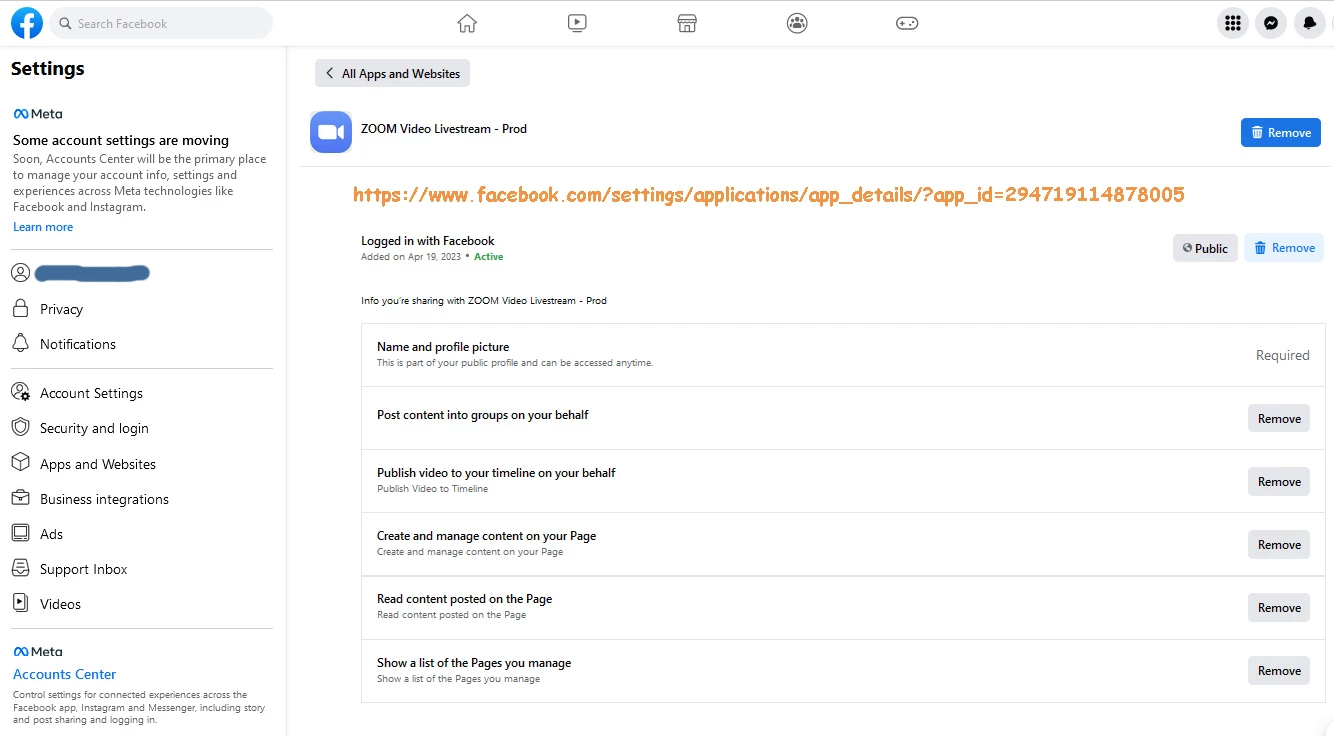The height and width of the screenshot is (736, 1334).
Task: Open the Accounts Center link
Action: [64, 674]
